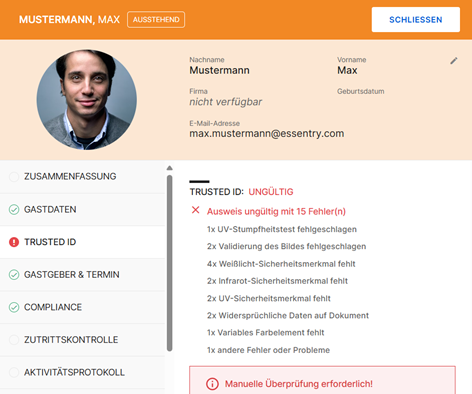Viewport: 472px width, 394px height.
Task: Click the empty circle beside Aktivitätsprotokoll
Action: click(14, 372)
